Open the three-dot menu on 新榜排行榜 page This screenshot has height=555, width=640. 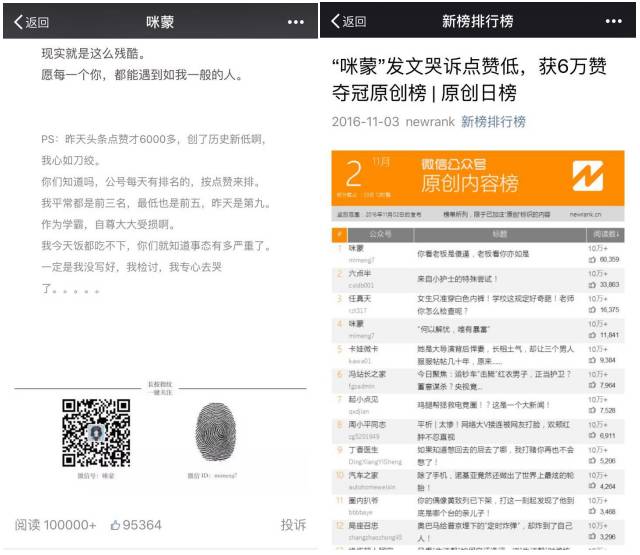click(616, 21)
